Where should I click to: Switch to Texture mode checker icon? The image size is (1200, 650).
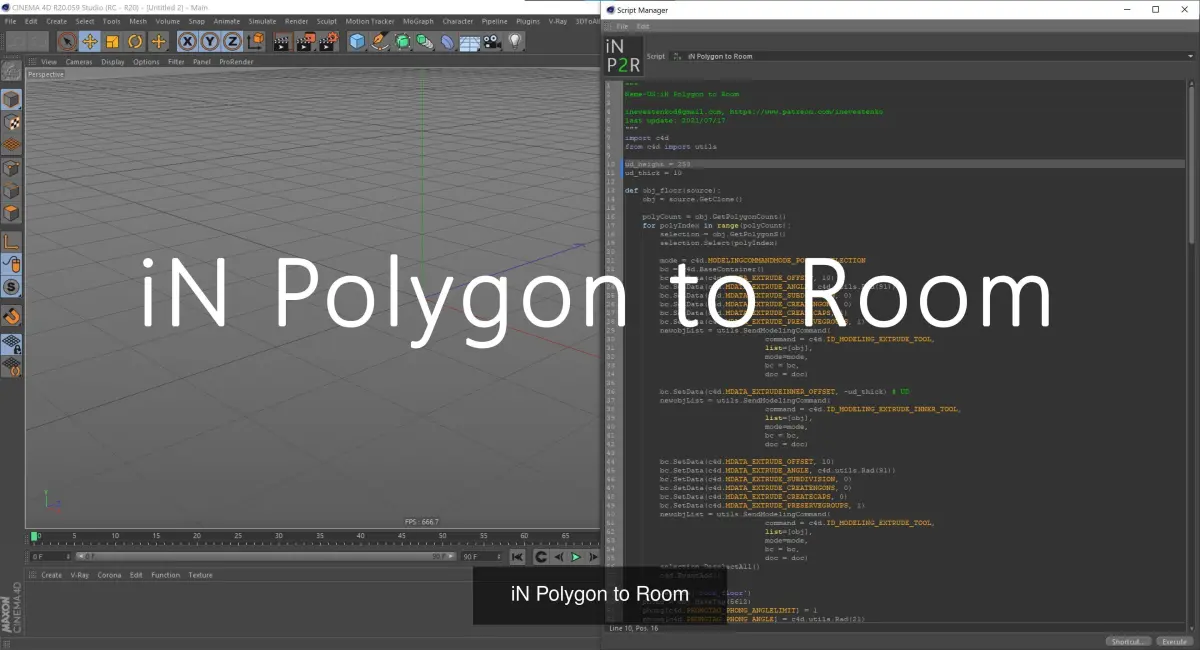(x=11, y=122)
